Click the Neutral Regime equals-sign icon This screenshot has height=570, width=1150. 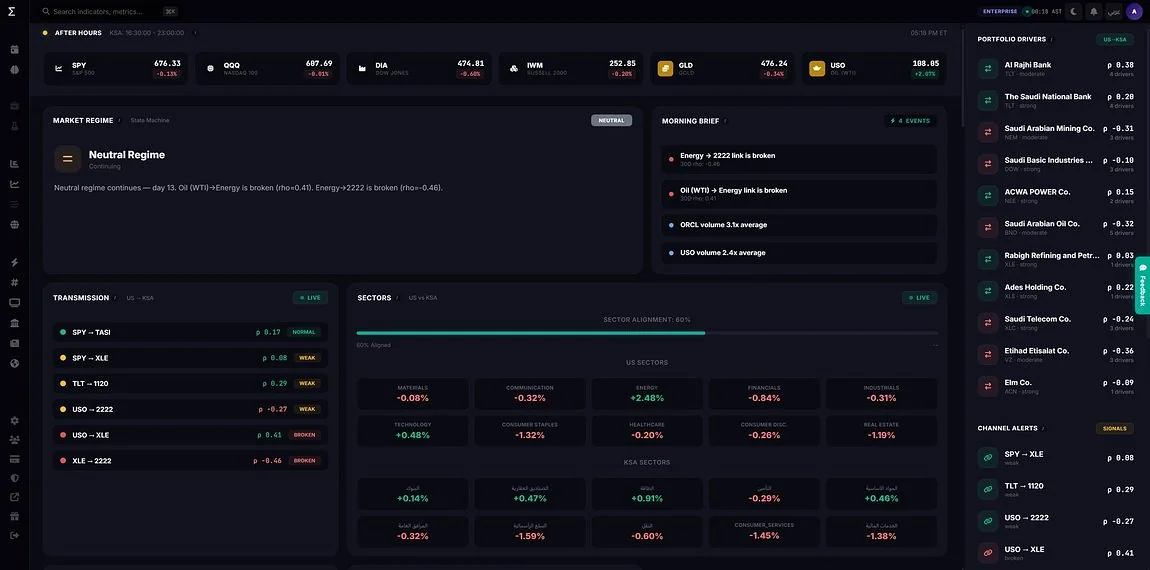point(67,158)
